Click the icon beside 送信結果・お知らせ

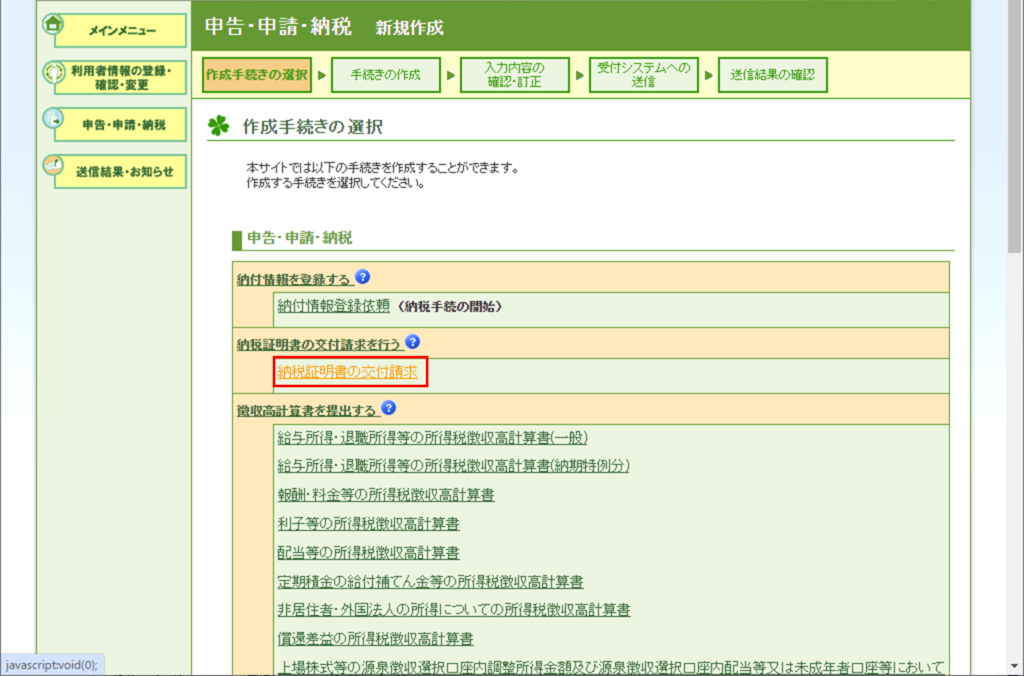(53, 165)
